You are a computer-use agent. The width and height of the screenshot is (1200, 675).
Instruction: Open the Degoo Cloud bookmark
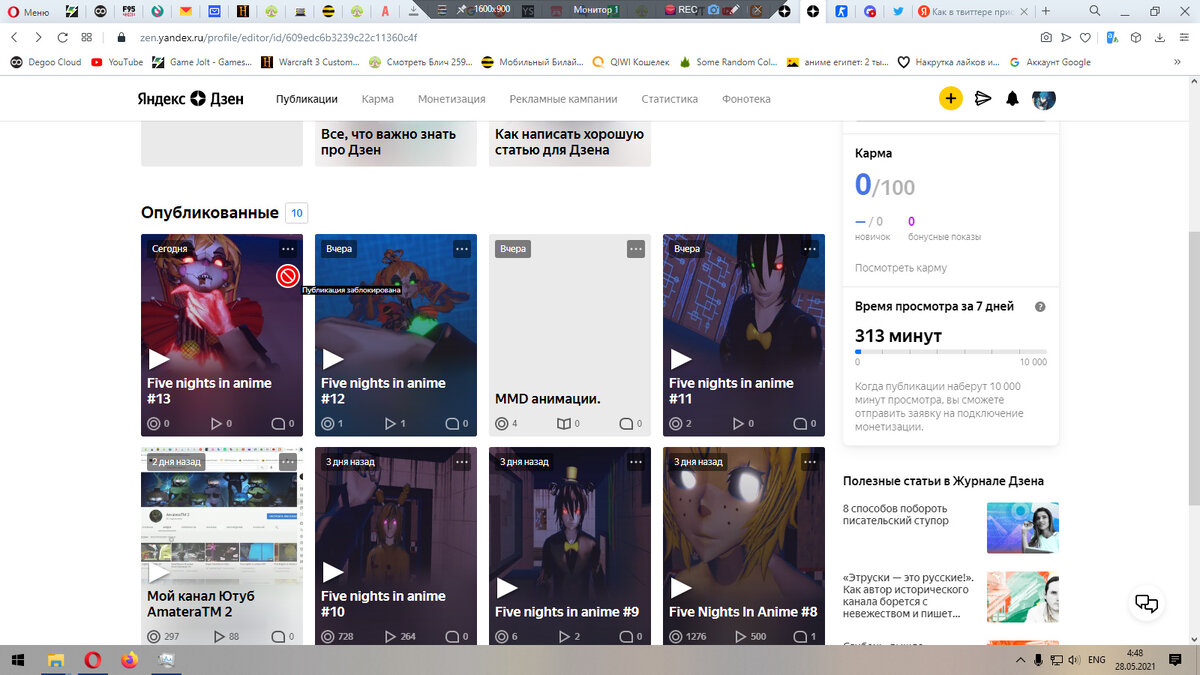[x=46, y=62]
